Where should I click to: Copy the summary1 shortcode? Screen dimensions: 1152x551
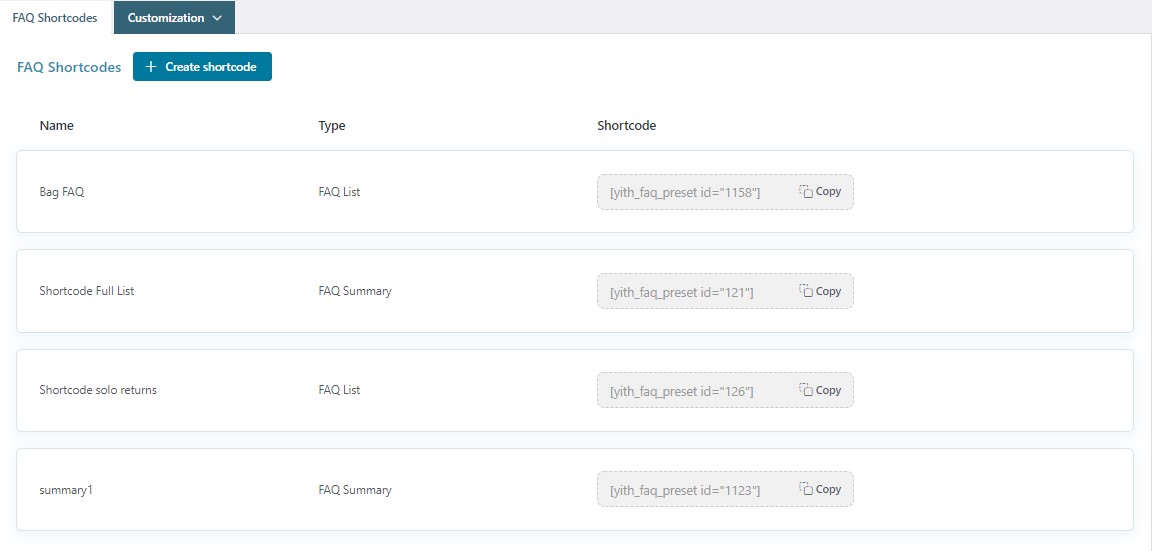coord(820,490)
